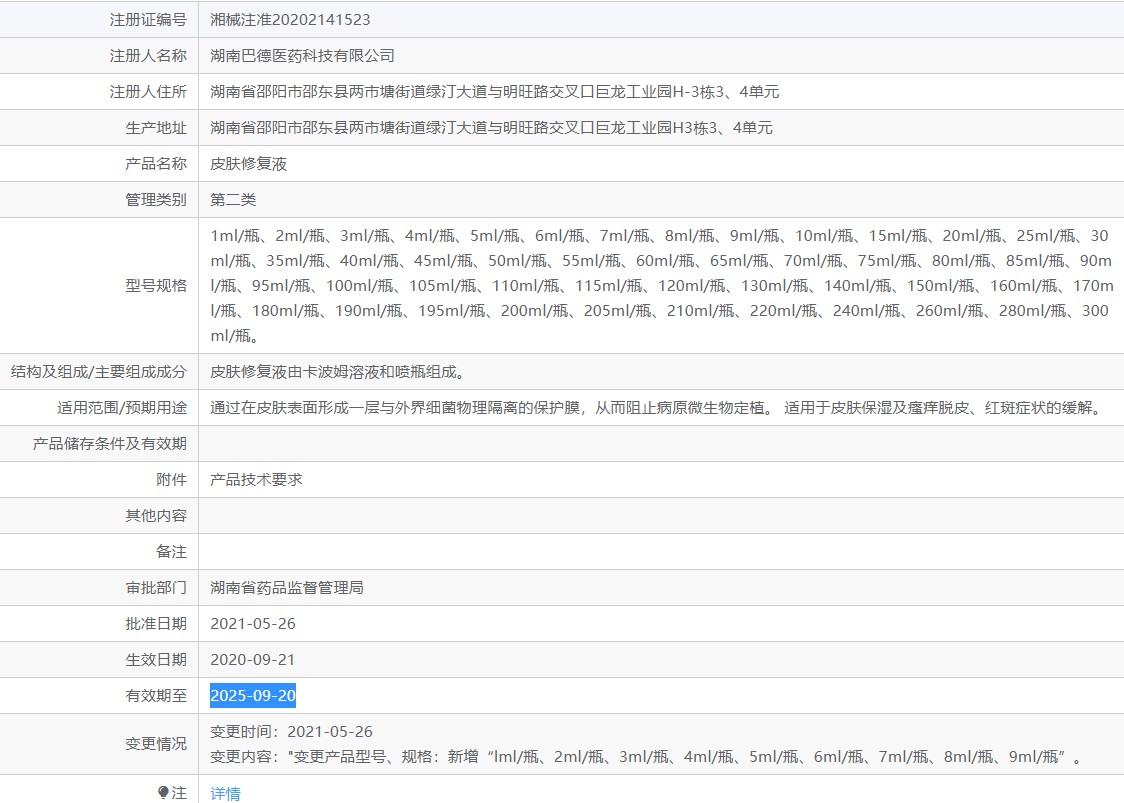Click approval date 2021-05-26 in 批准日期 row

pos(253,623)
